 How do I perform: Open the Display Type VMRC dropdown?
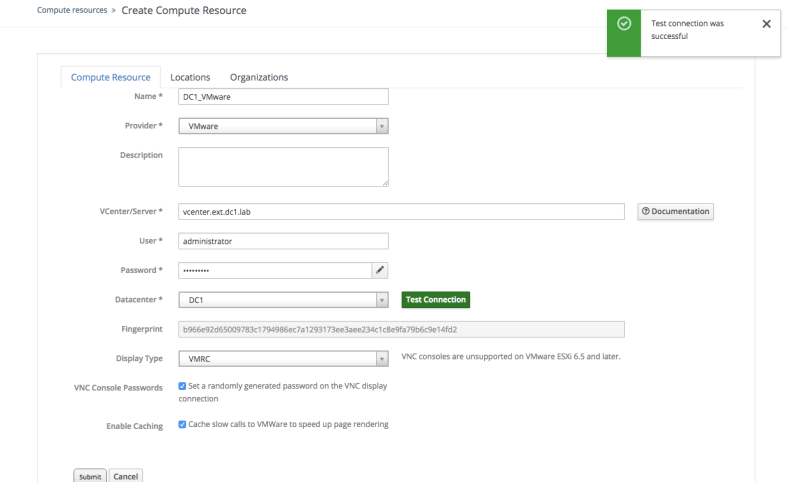[381, 359]
